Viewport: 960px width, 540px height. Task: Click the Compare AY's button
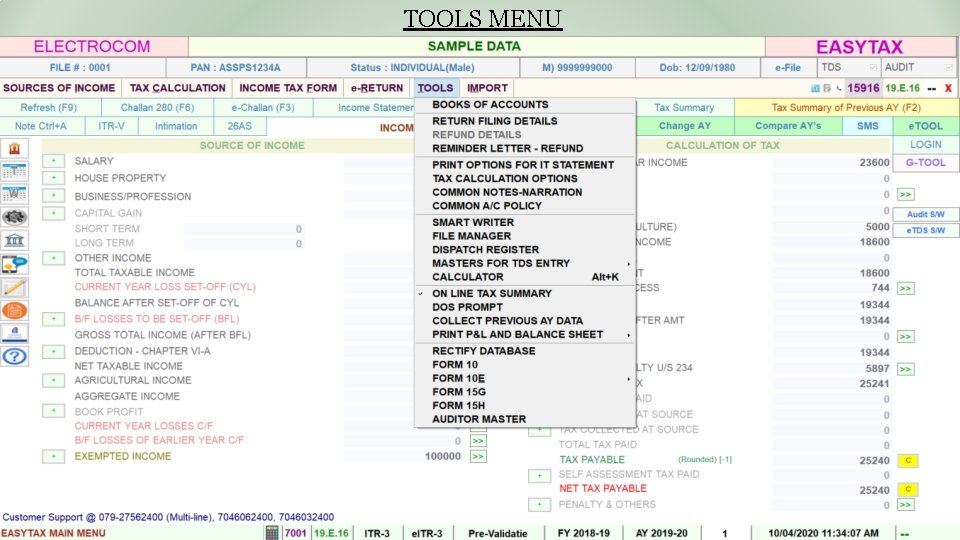pos(788,126)
